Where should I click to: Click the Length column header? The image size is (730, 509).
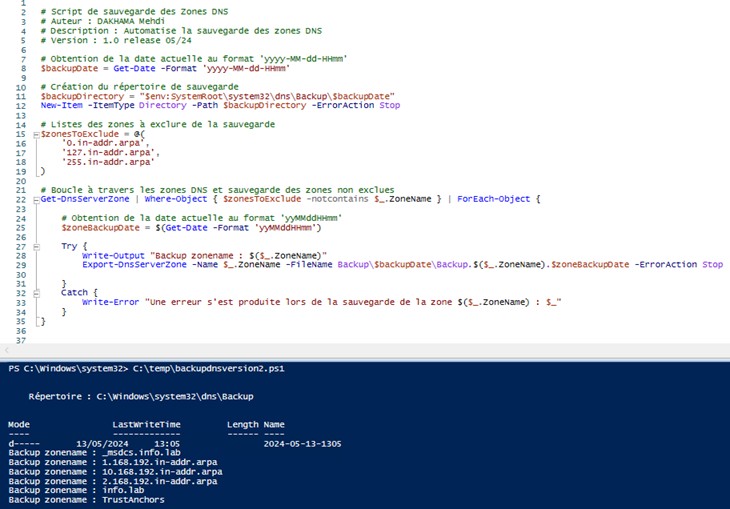243,425
